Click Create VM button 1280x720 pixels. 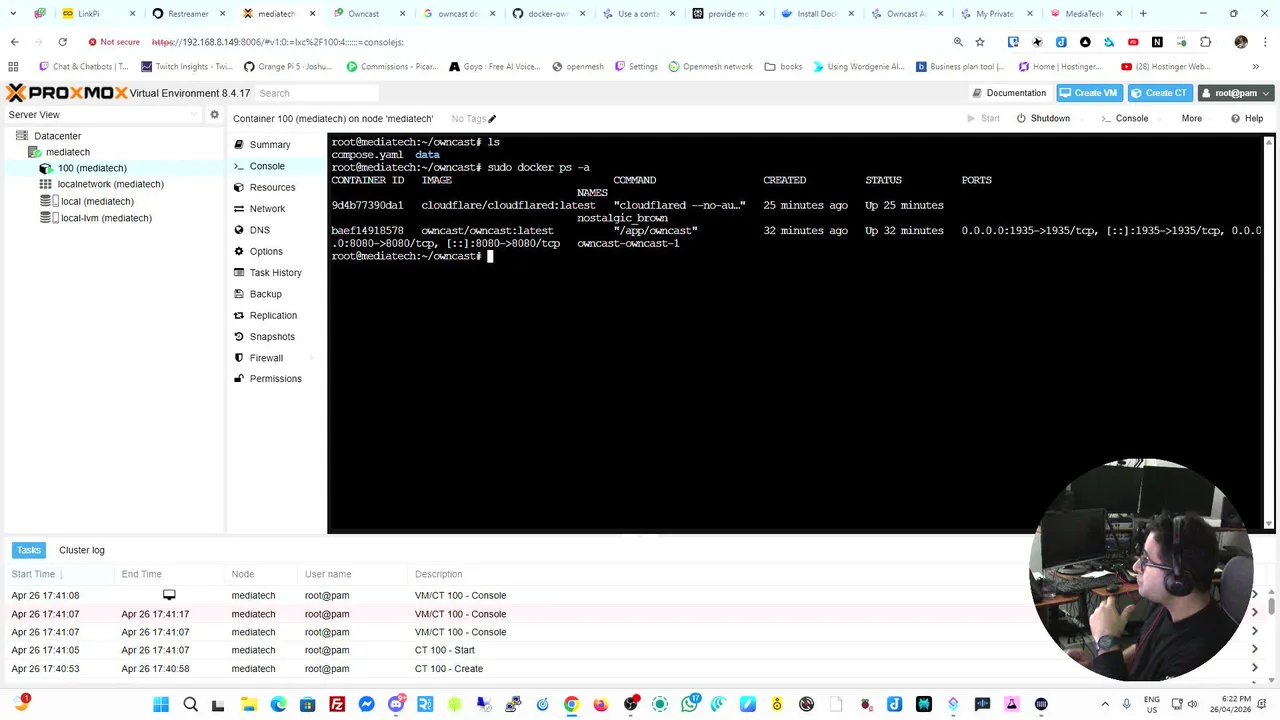(1088, 93)
